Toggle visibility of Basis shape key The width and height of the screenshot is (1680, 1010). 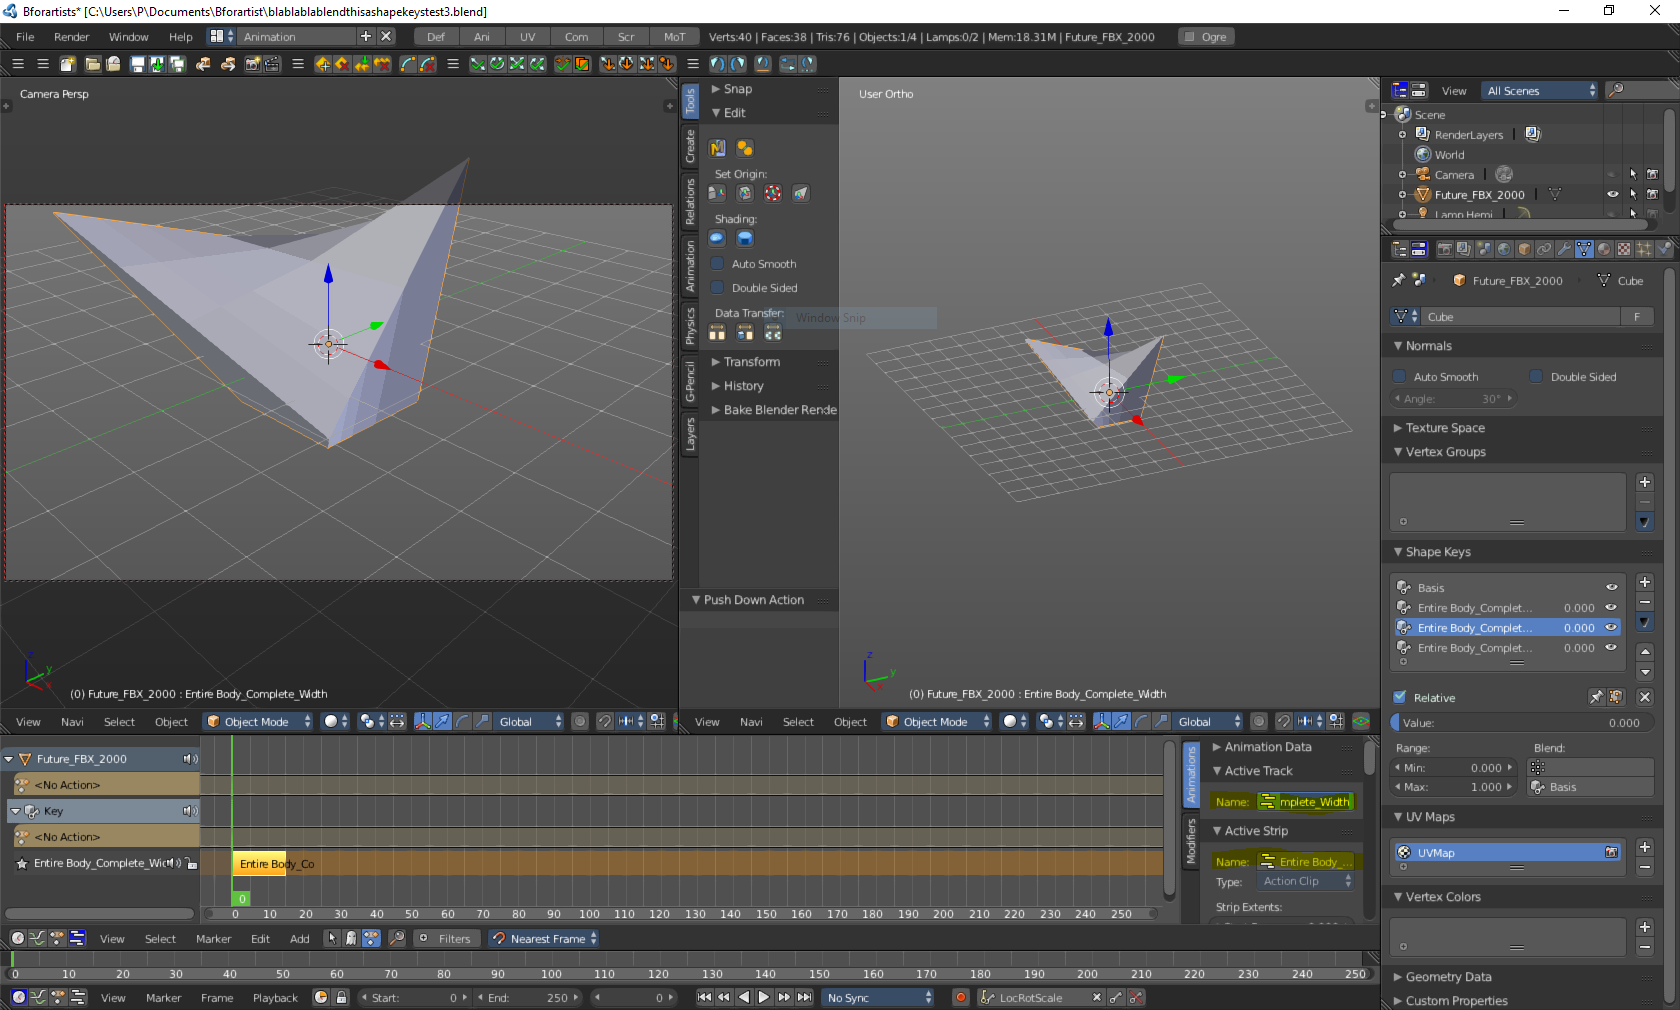tap(1611, 588)
